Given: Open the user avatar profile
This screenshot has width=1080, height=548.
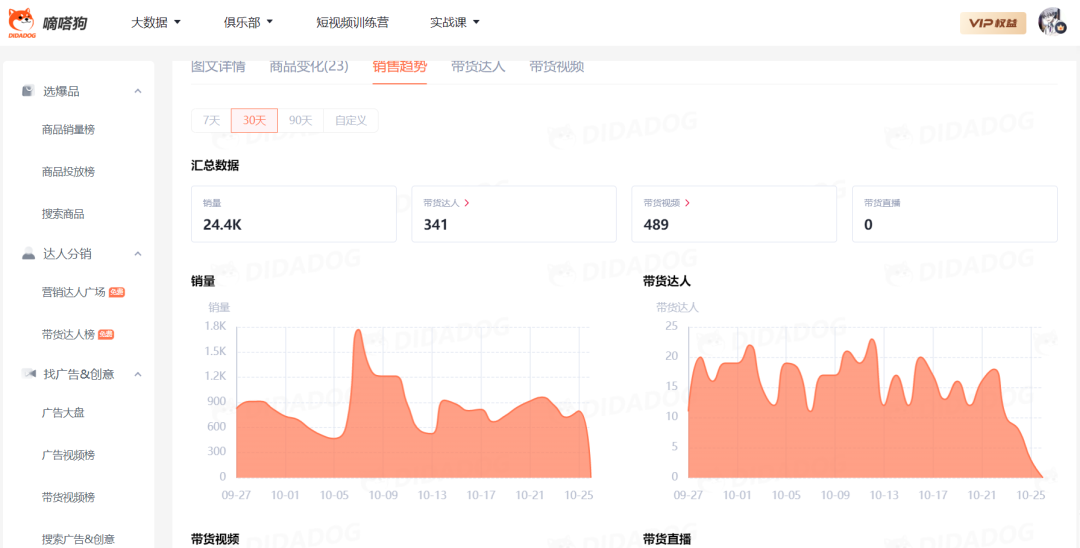Looking at the screenshot, I should (x=1050, y=22).
